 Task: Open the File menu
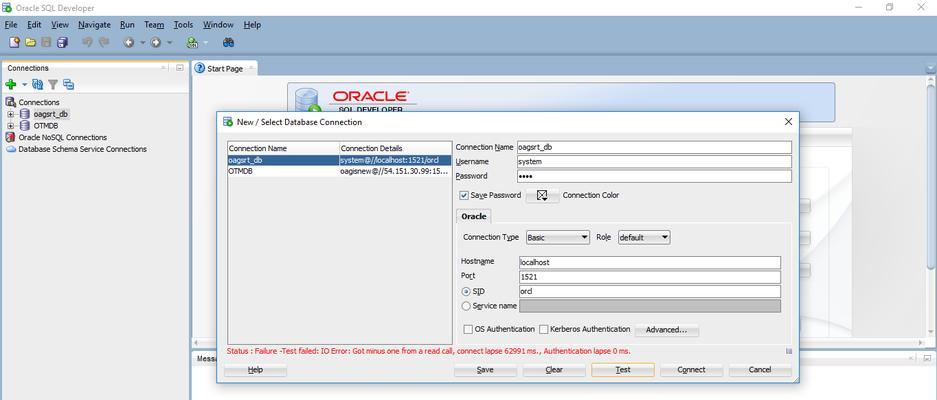[11, 25]
